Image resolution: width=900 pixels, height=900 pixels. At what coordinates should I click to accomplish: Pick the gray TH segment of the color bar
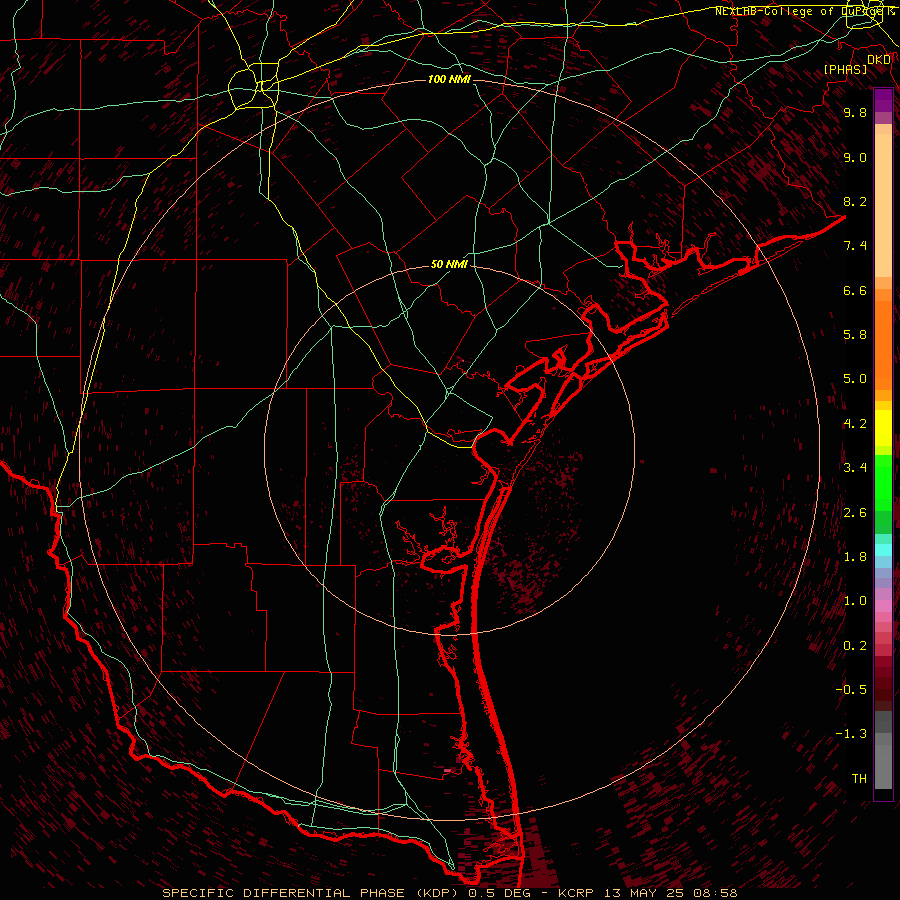(x=883, y=766)
